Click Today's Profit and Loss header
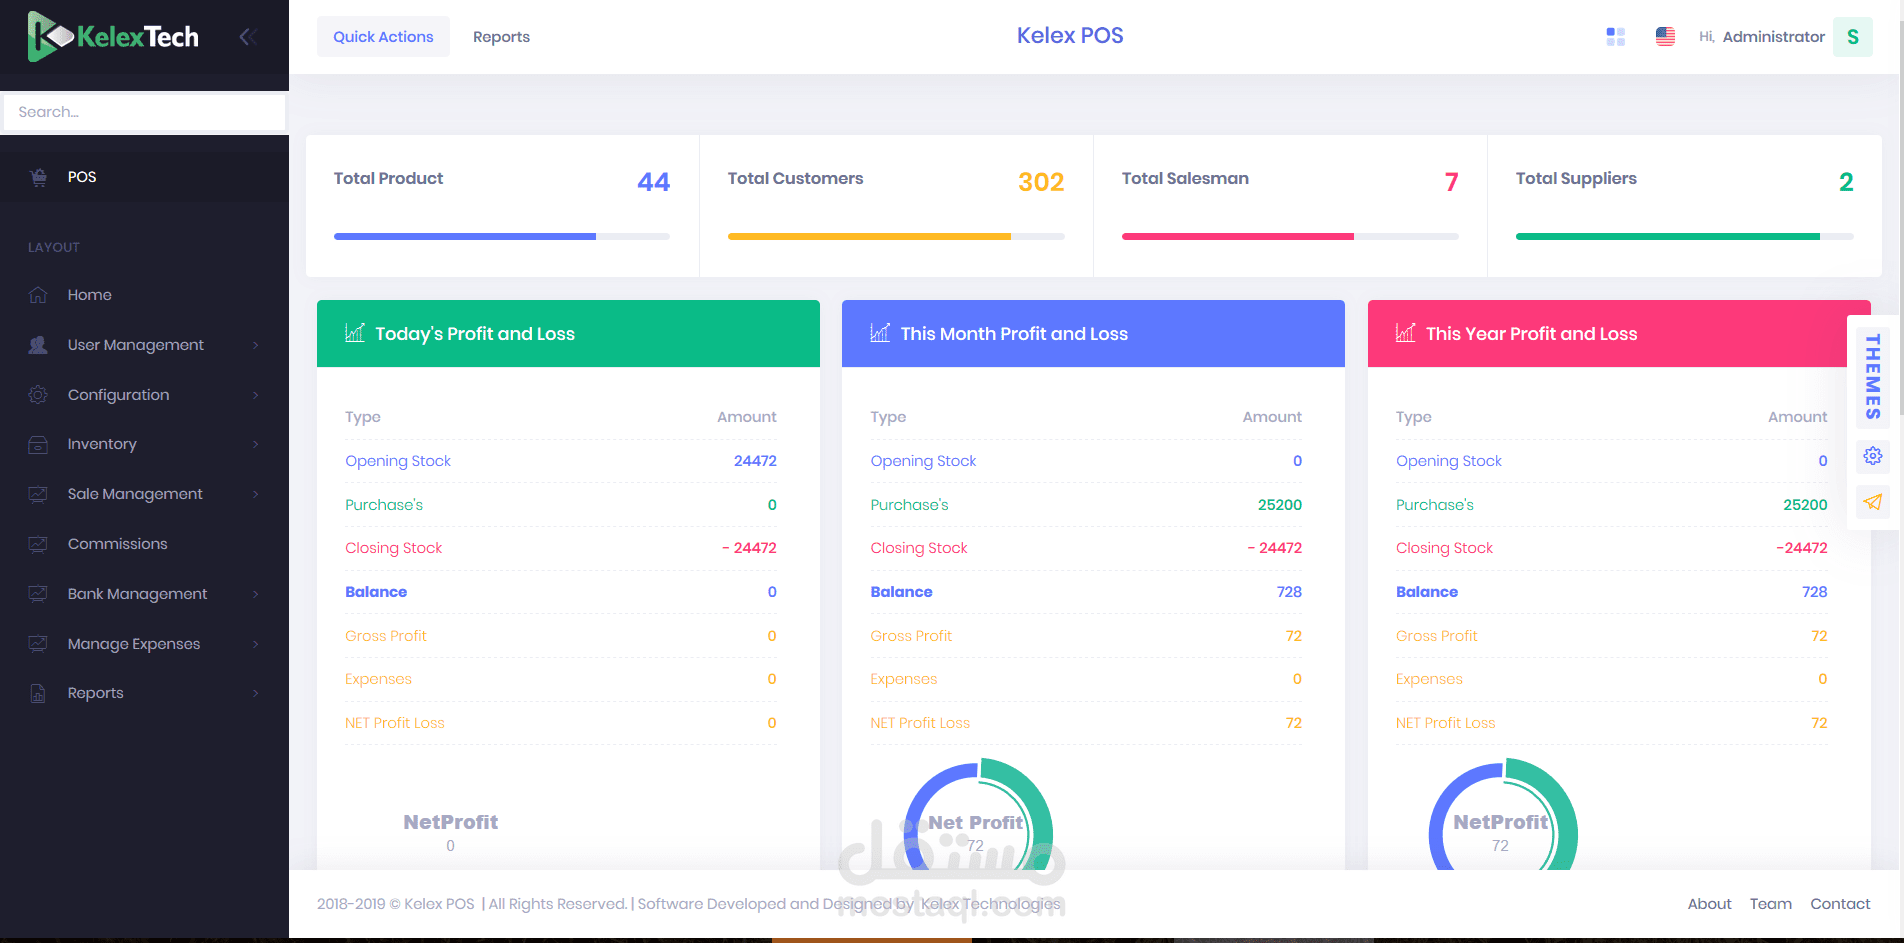 coord(568,333)
